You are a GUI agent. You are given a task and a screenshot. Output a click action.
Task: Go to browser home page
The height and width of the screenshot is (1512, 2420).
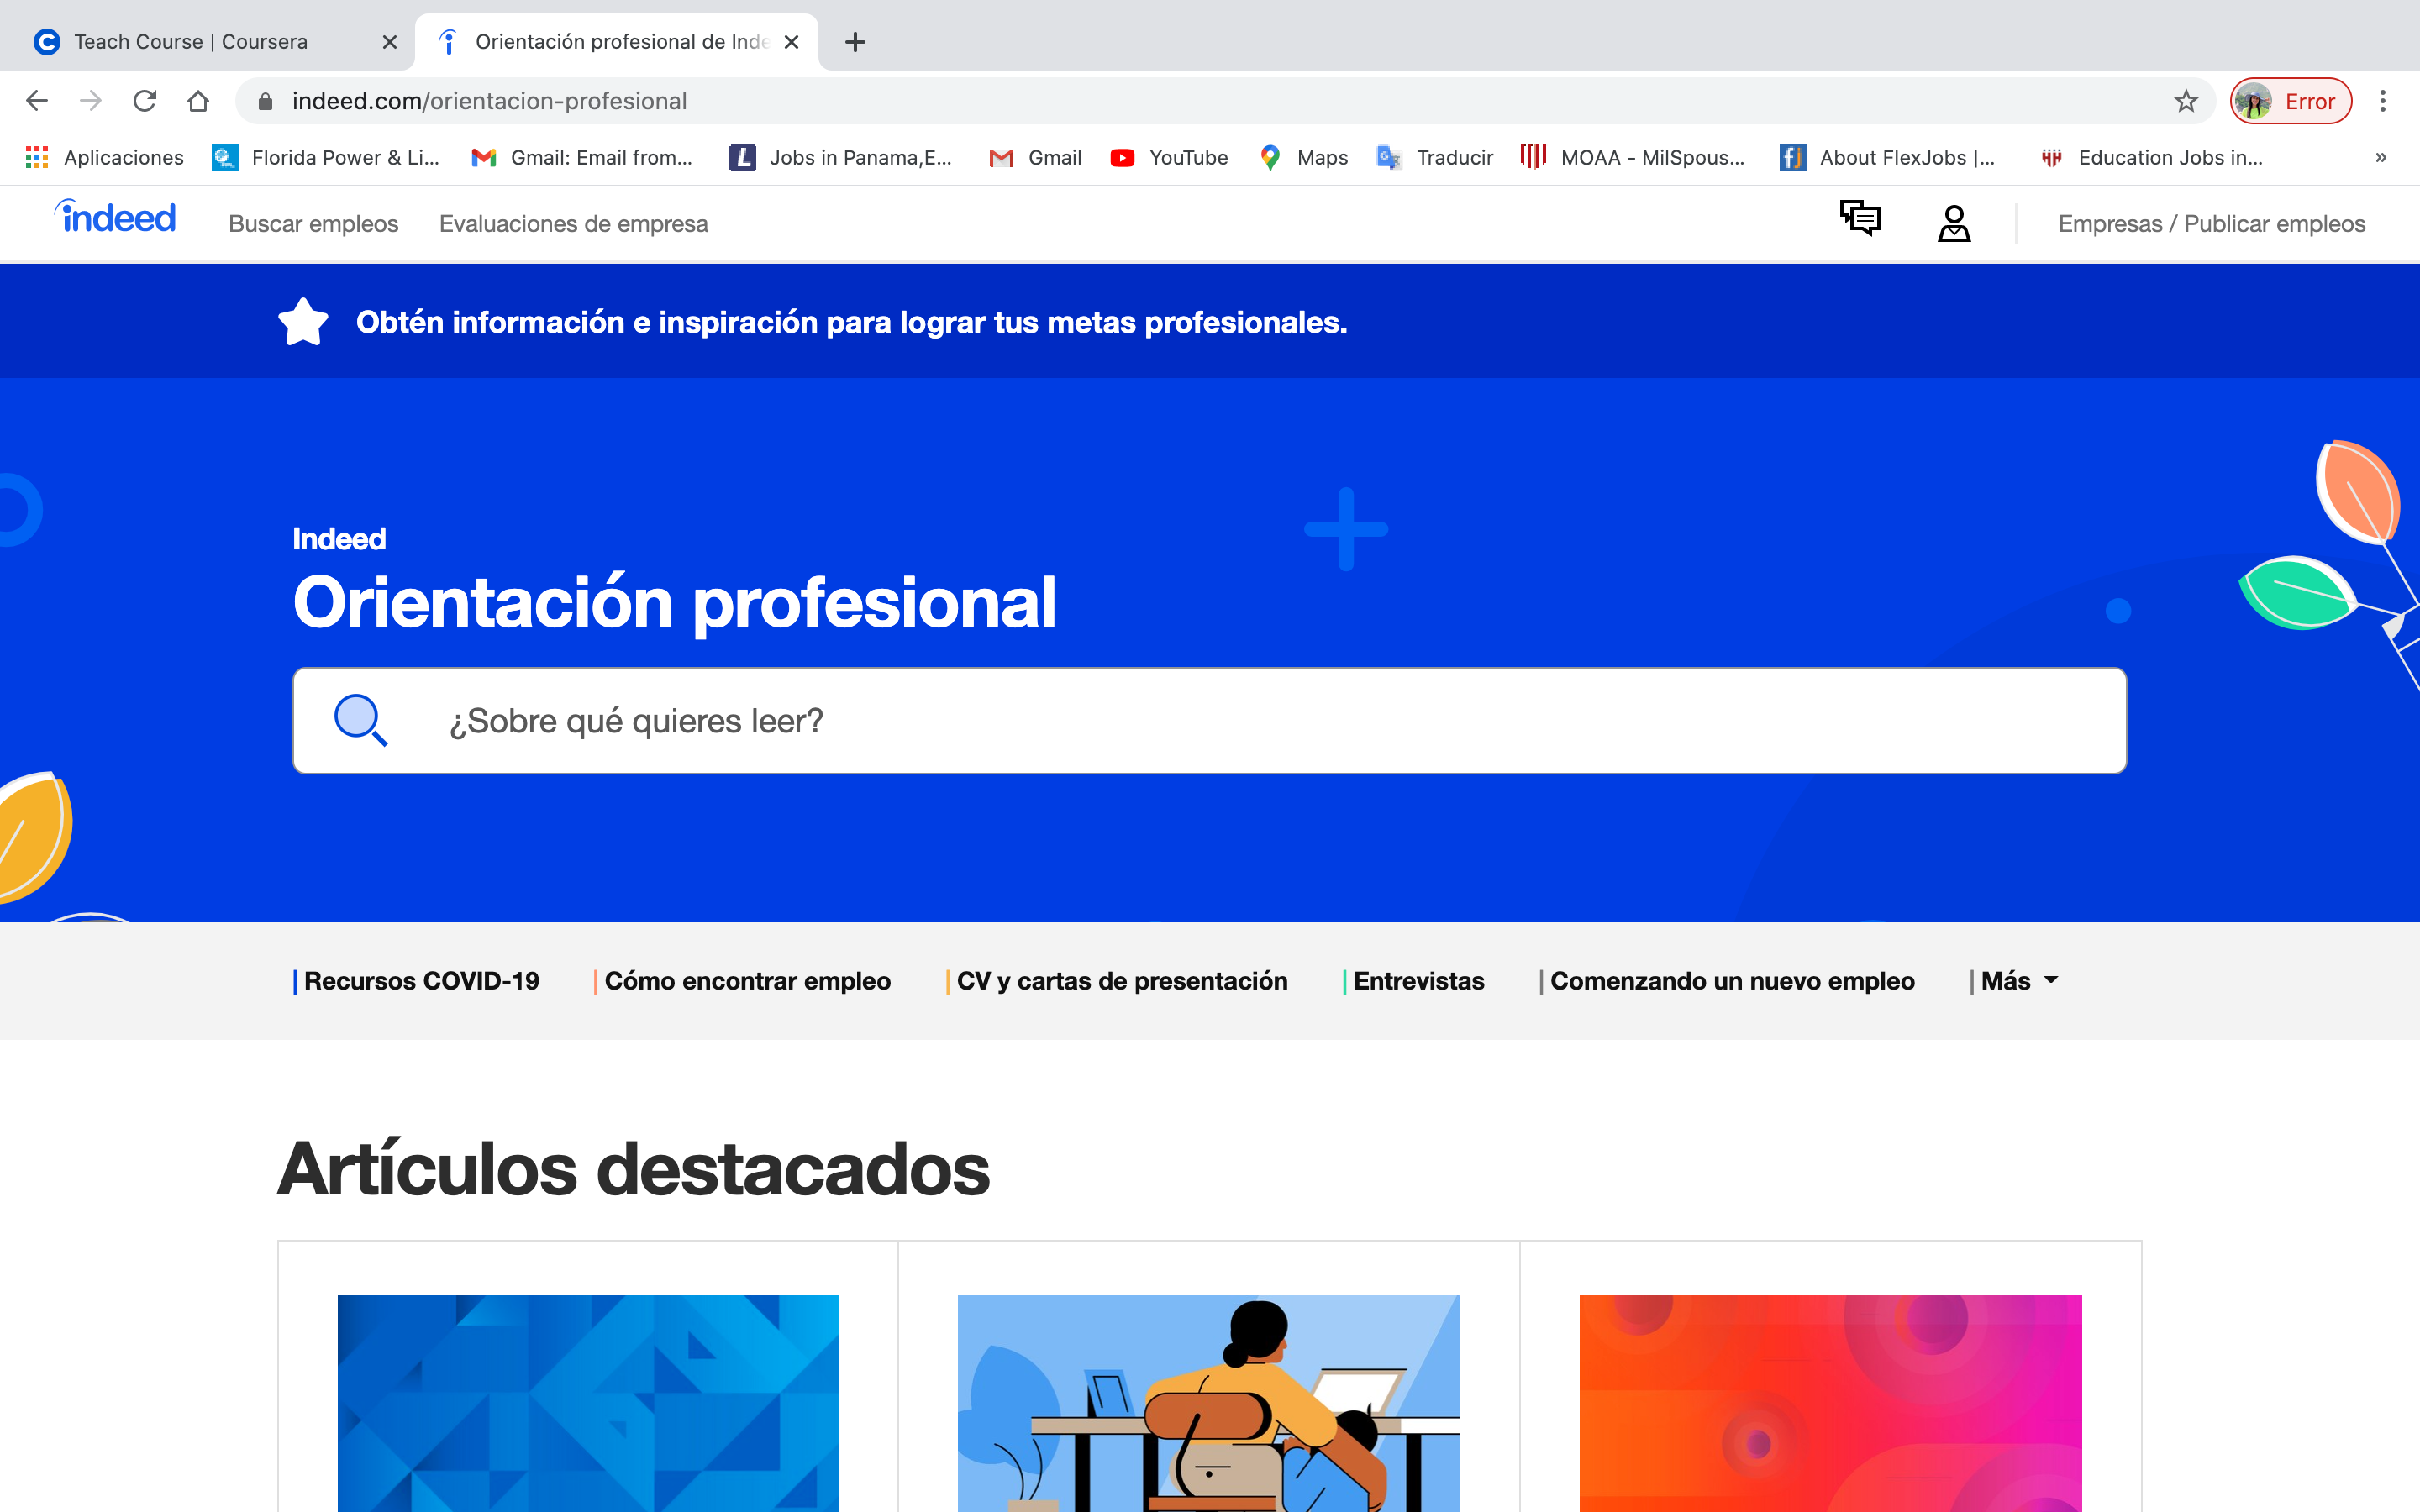pos(198,101)
